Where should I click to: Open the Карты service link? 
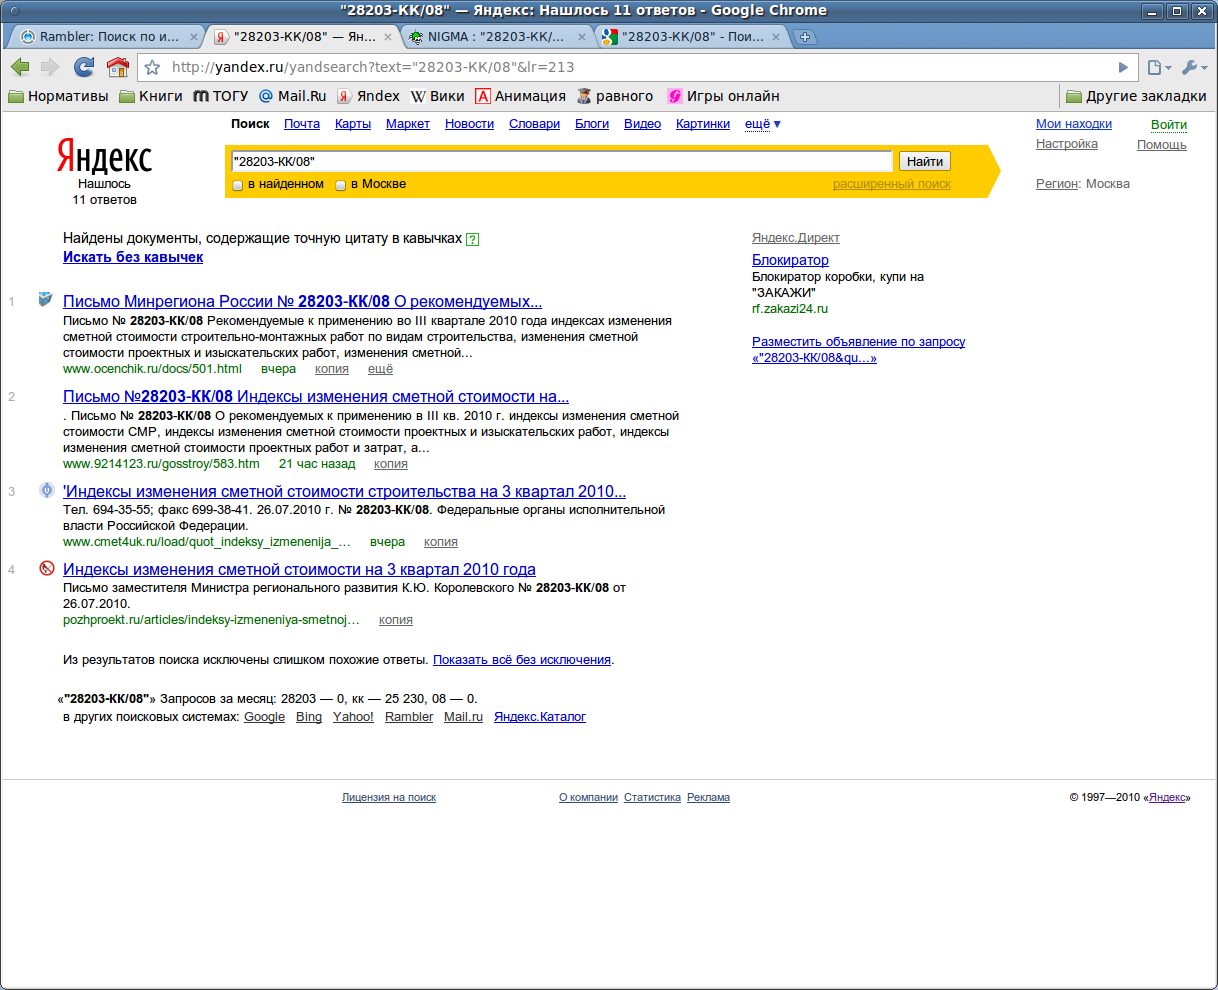click(353, 124)
